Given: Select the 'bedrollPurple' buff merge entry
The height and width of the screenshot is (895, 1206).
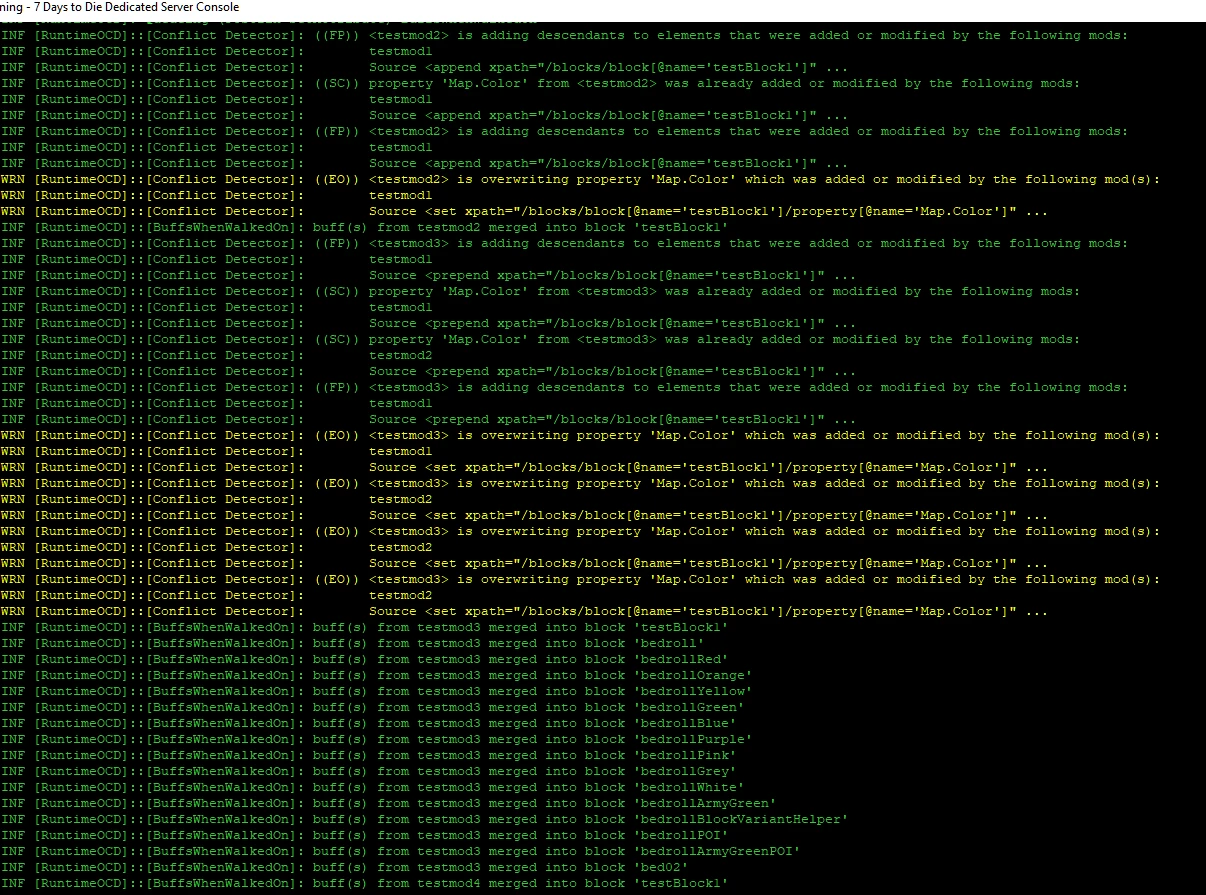Looking at the screenshot, I should click(377, 739).
